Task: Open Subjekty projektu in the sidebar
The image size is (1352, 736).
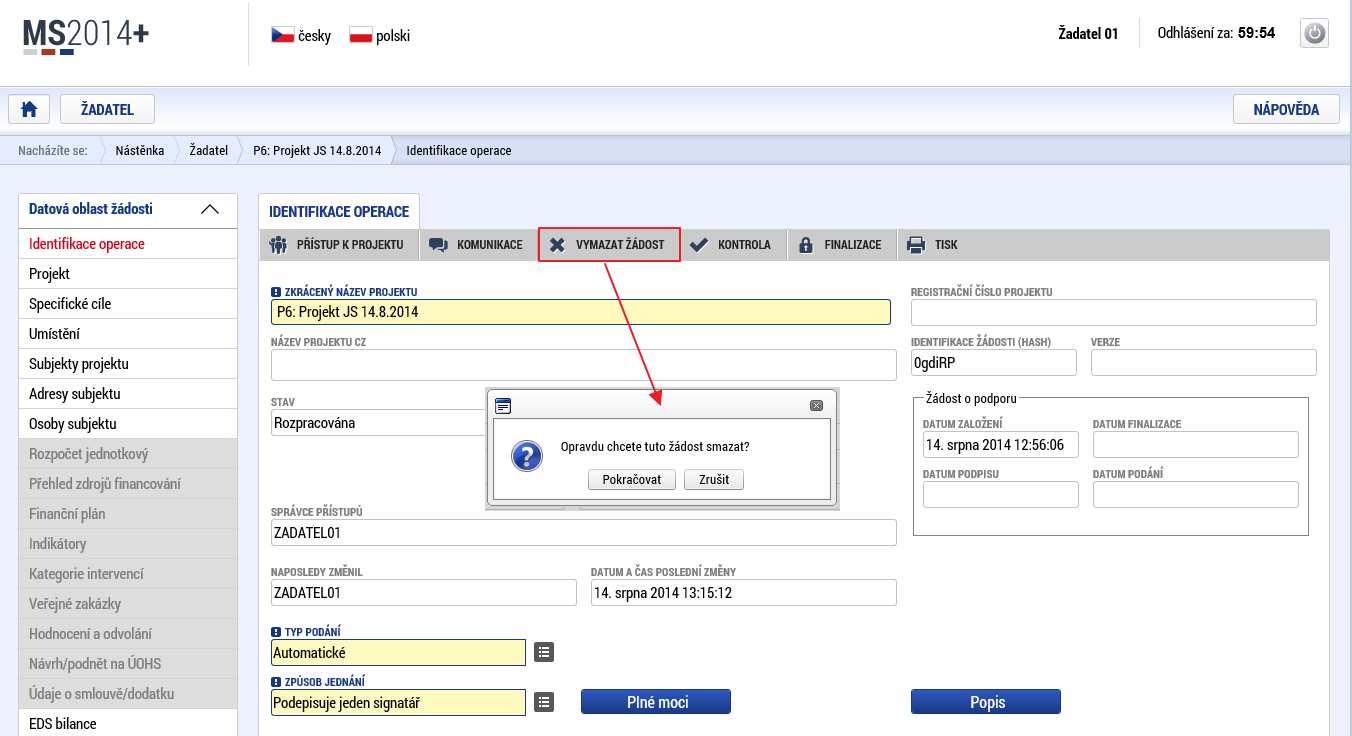Action: (x=128, y=364)
